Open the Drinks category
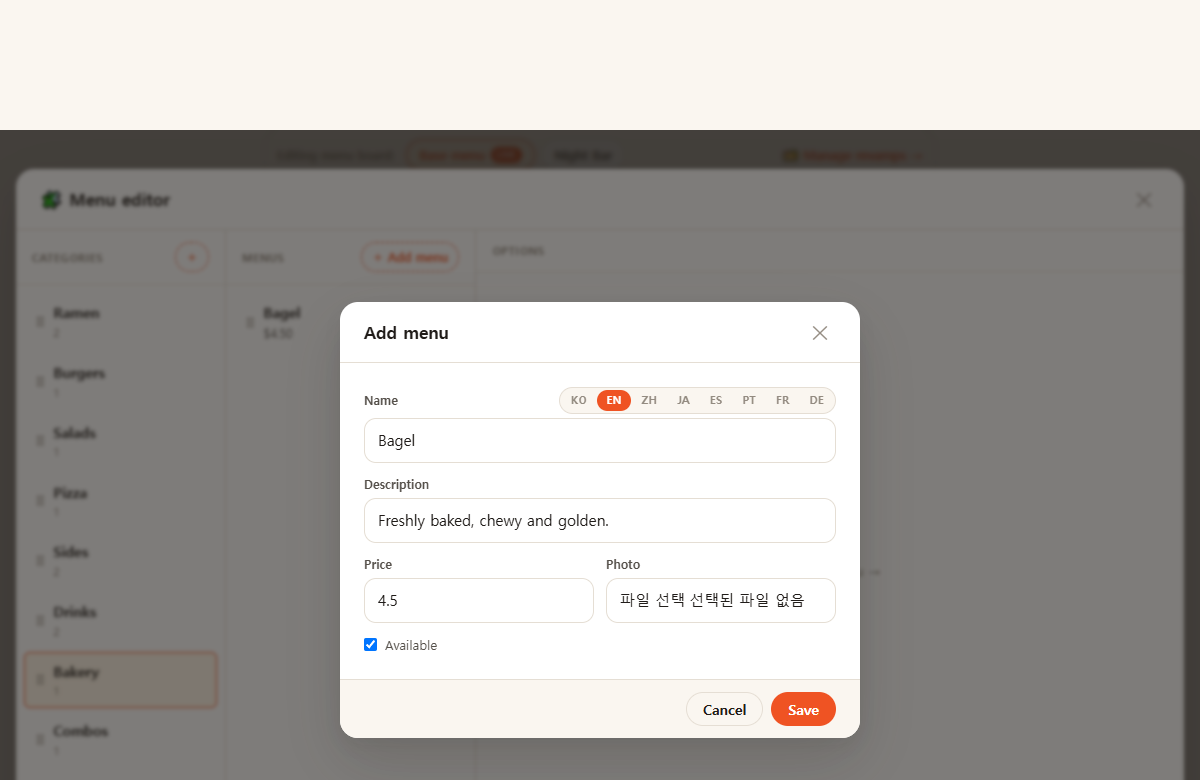 click(x=120, y=619)
